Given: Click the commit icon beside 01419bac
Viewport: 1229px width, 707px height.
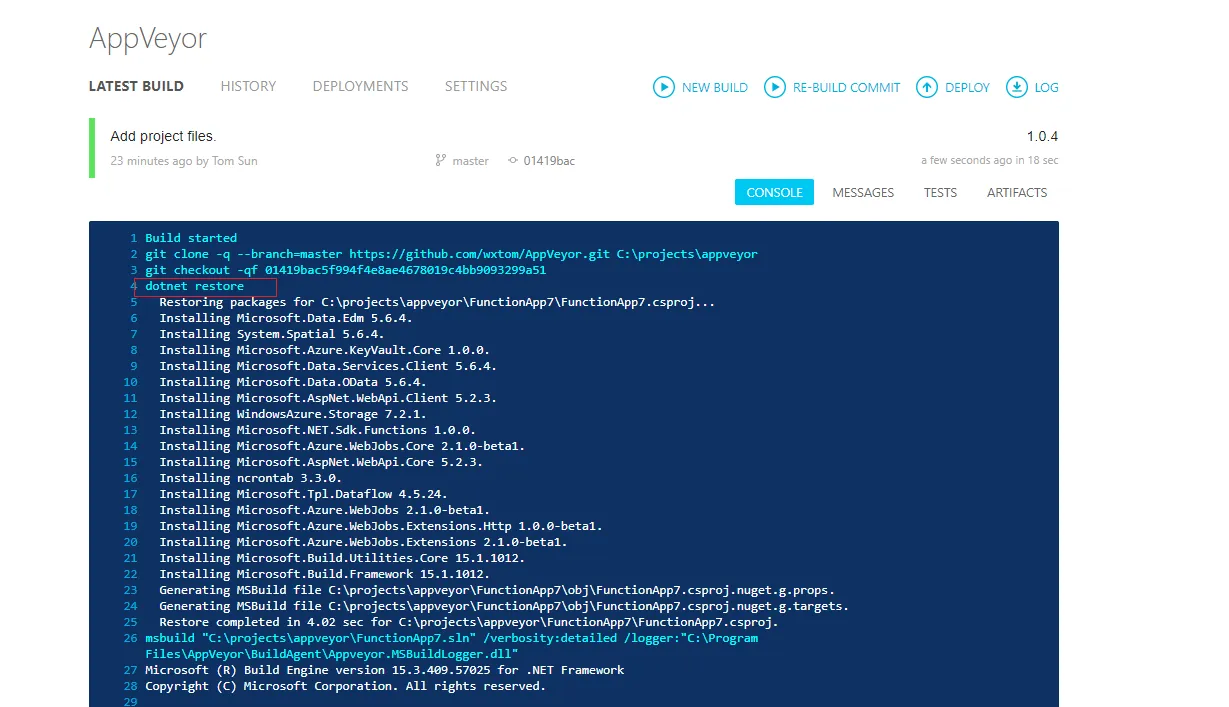Looking at the screenshot, I should click(513, 160).
